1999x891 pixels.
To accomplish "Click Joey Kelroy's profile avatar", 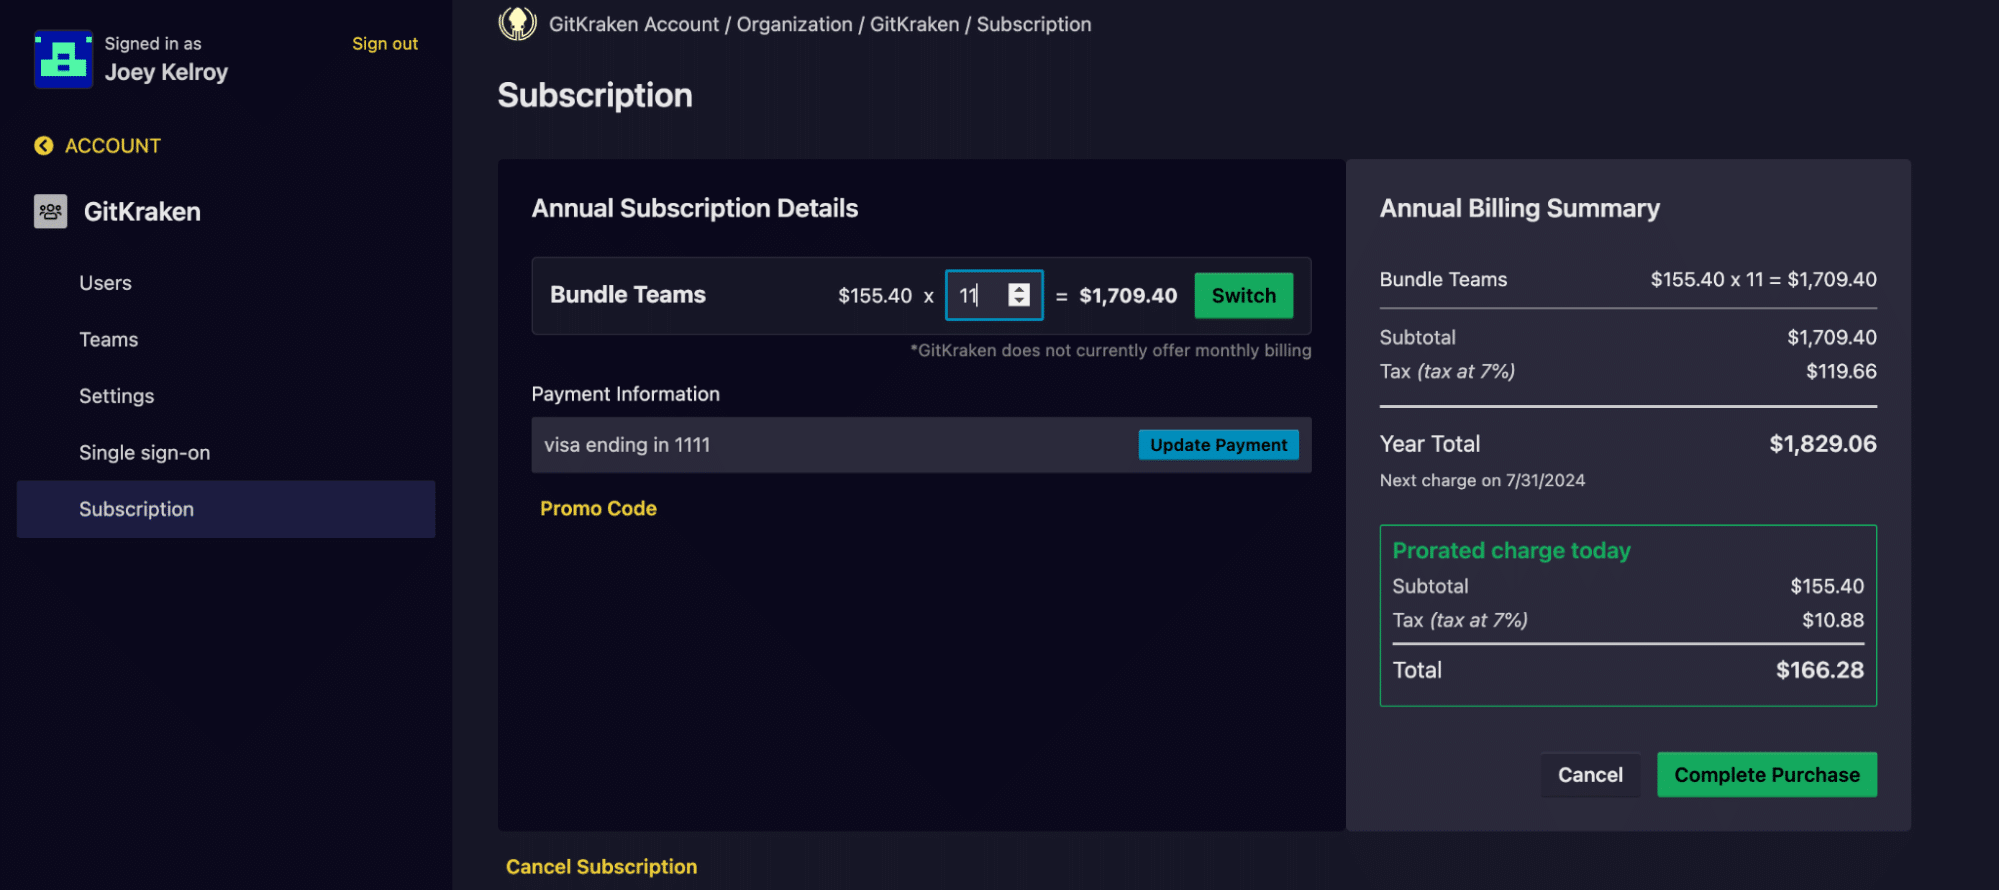I will point(63,59).
